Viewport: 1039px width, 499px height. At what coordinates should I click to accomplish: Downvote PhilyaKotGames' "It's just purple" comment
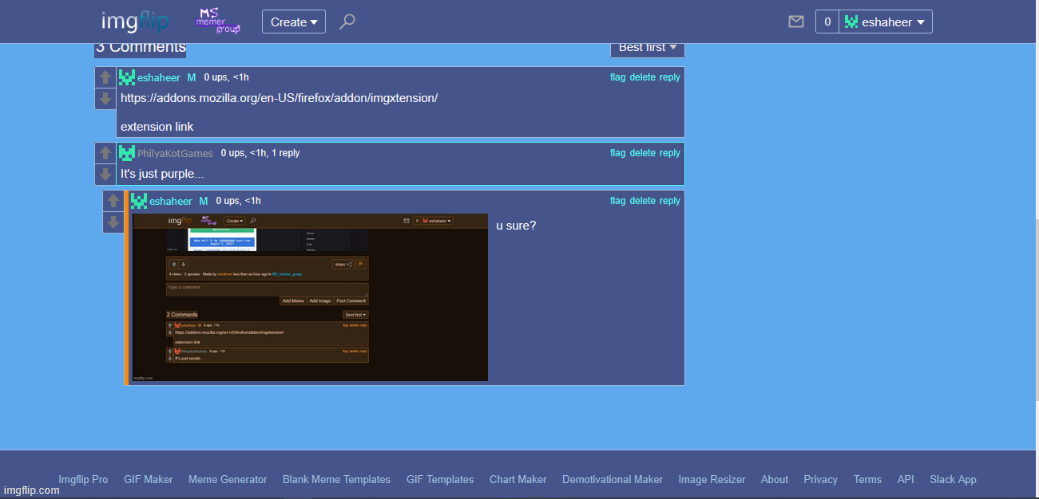pos(106,173)
